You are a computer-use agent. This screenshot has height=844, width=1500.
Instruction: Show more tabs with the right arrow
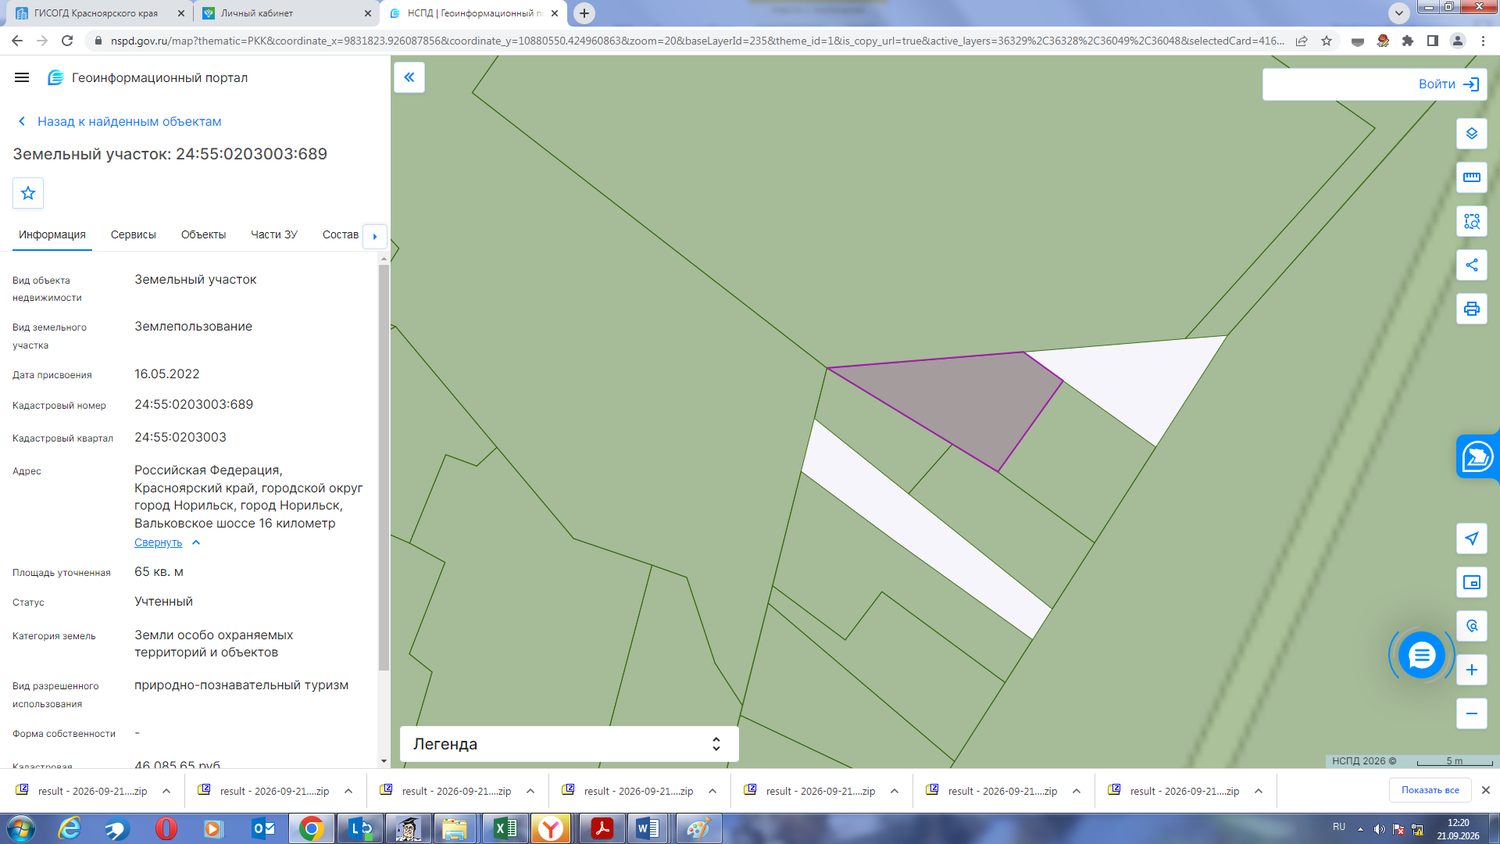pyautogui.click(x=375, y=236)
